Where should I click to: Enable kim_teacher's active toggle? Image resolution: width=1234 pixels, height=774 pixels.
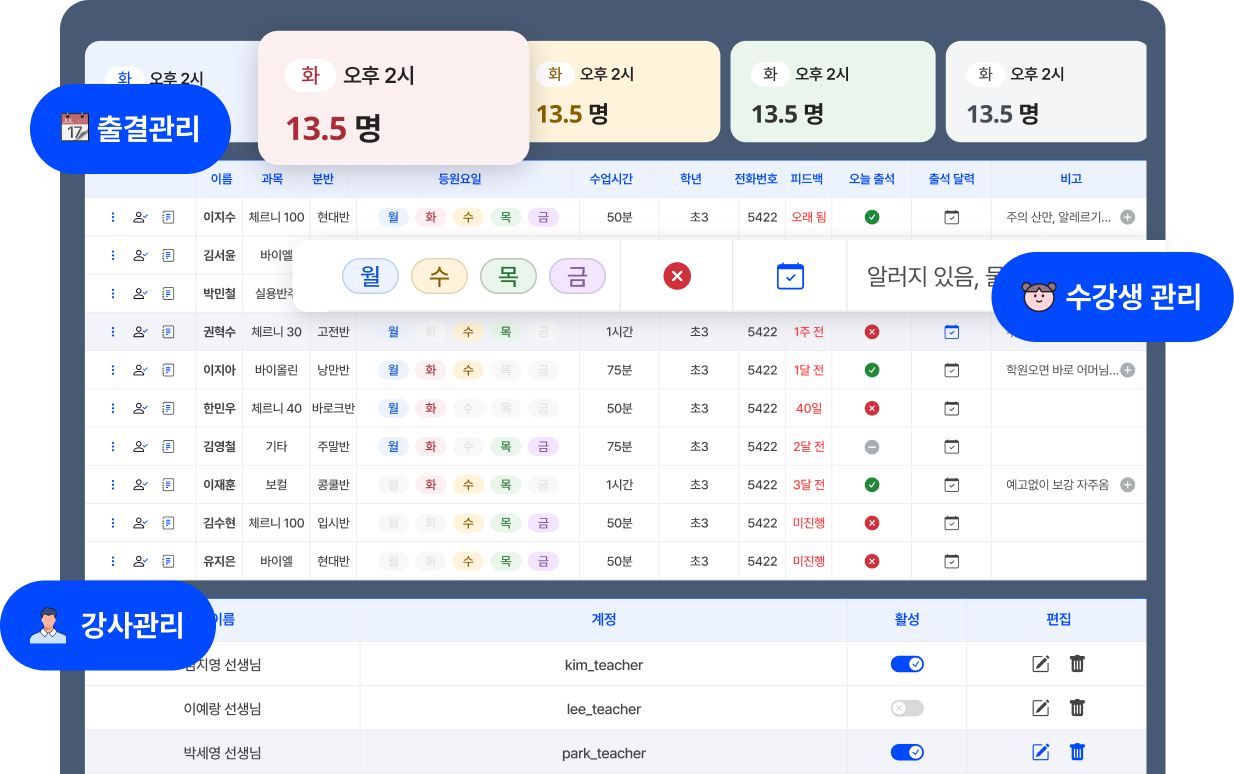(x=906, y=664)
